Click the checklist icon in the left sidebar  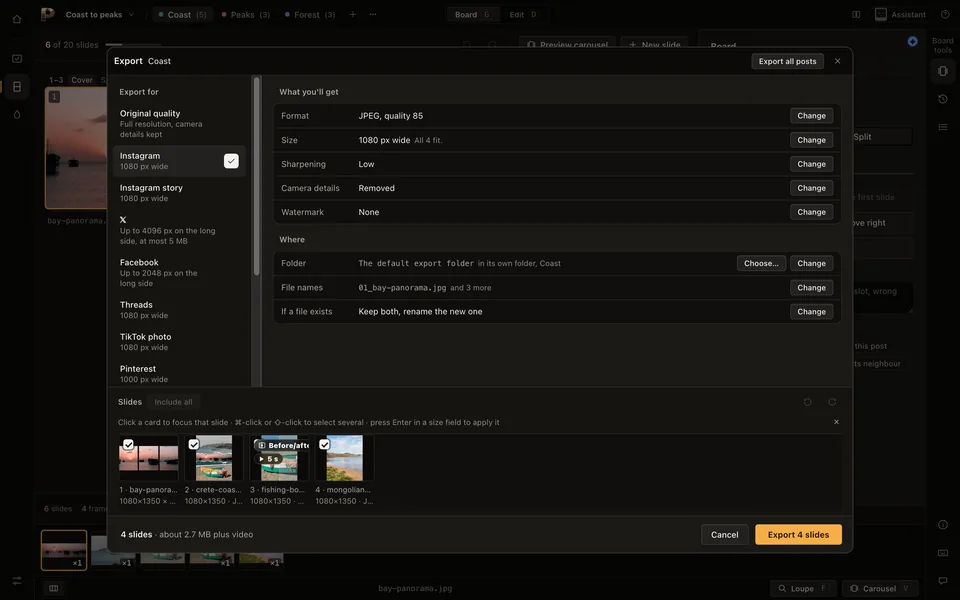[x=17, y=59]
